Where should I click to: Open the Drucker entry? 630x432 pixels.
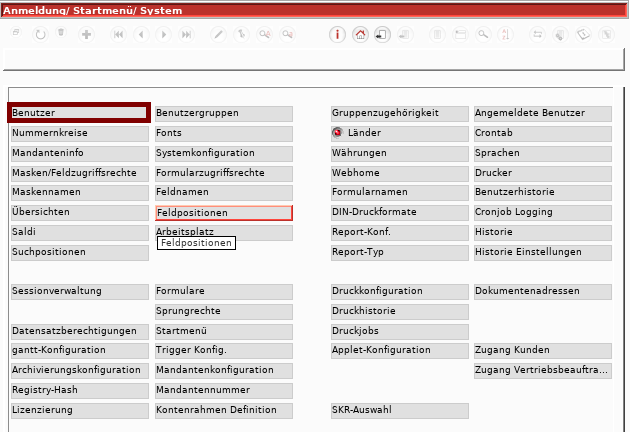click(x=543, y=174)
